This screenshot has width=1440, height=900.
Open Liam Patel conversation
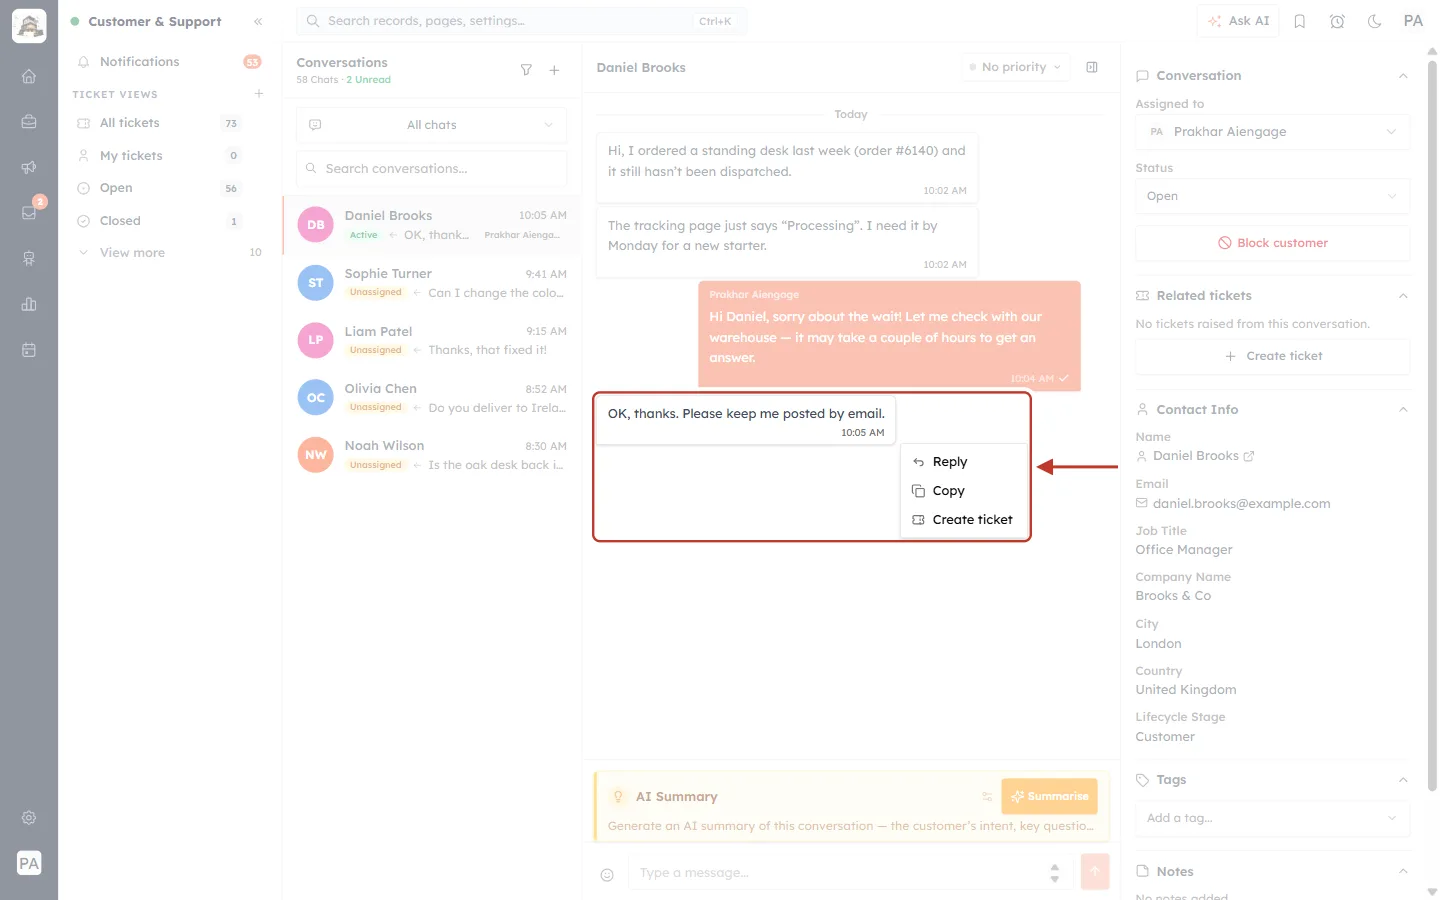[x=432, y=340]
